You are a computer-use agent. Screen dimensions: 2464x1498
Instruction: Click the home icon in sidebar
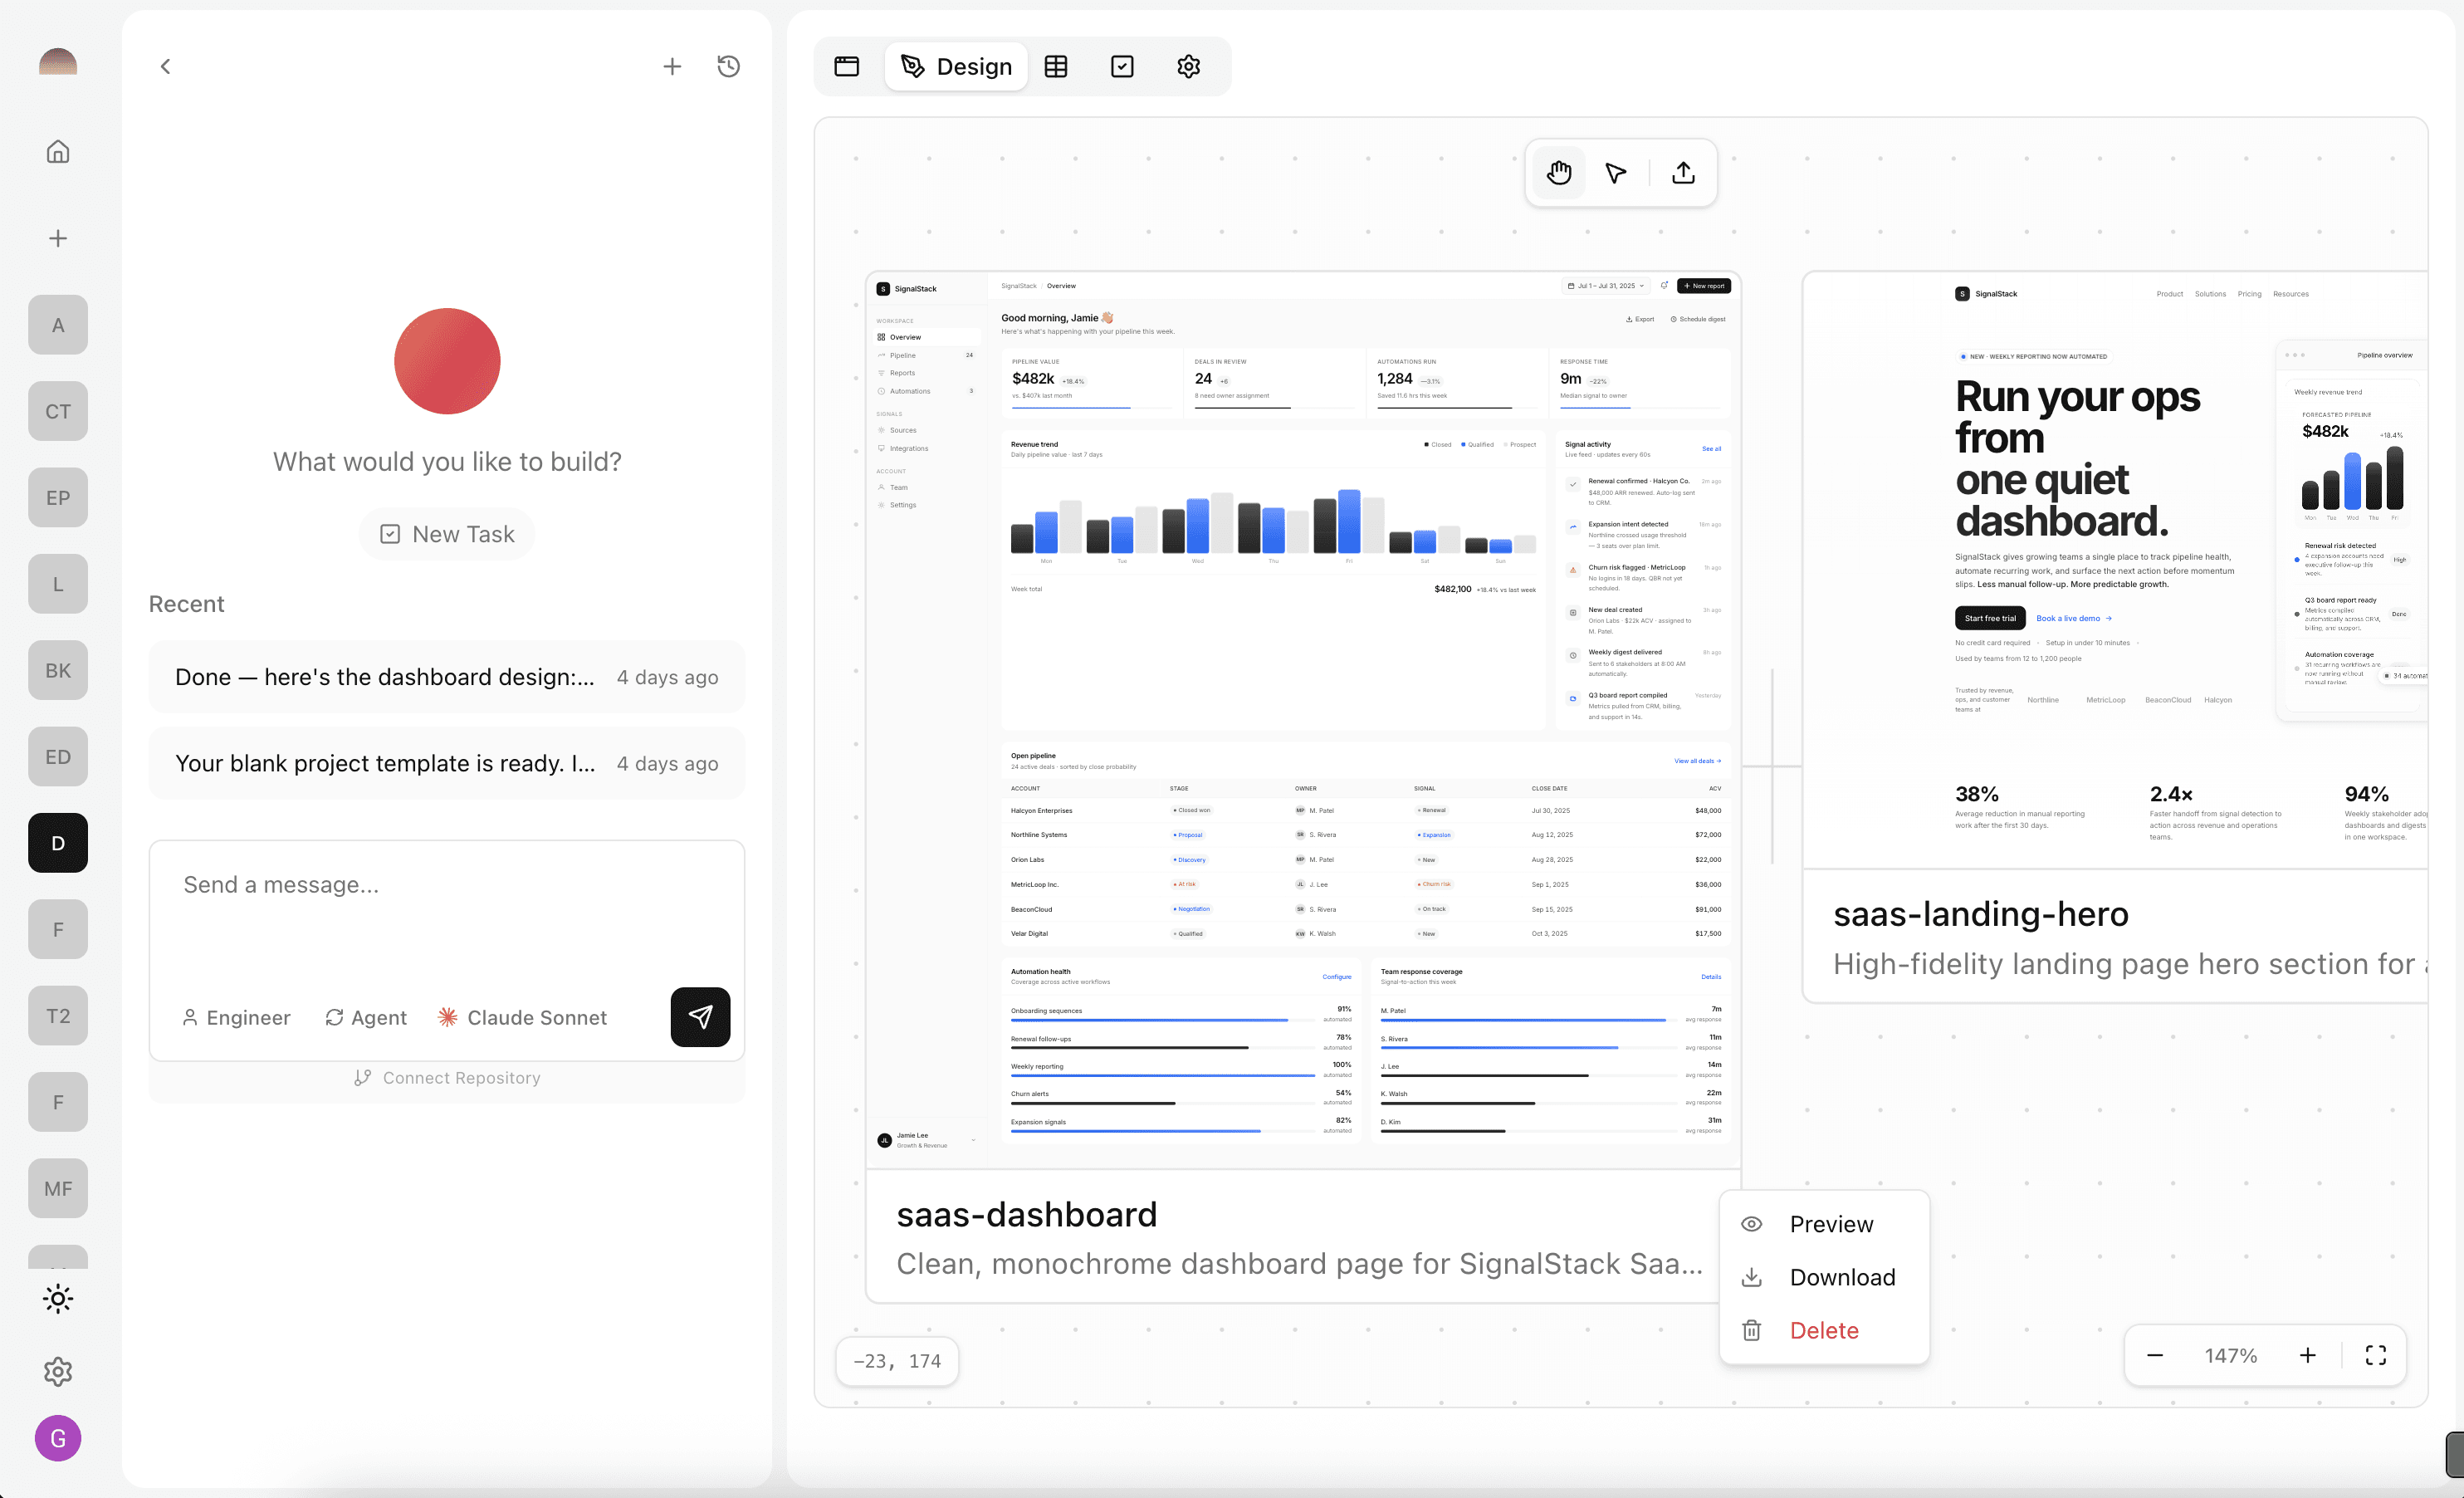pos(58,151)
